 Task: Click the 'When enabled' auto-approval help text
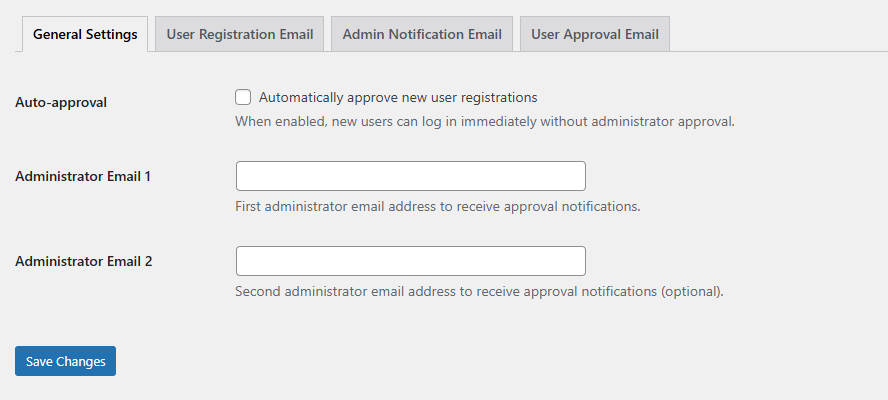coord(484,122)
